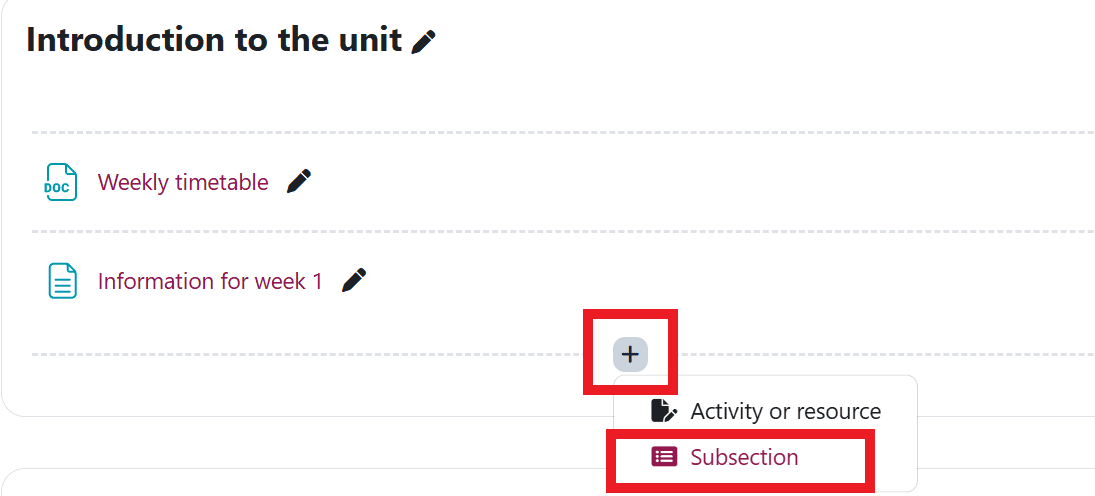Image resolution: width=1095 pixels, height=496 pixels.
Task: Click the DOC file icon for Weekly timetable
Action: click(61, 182)
